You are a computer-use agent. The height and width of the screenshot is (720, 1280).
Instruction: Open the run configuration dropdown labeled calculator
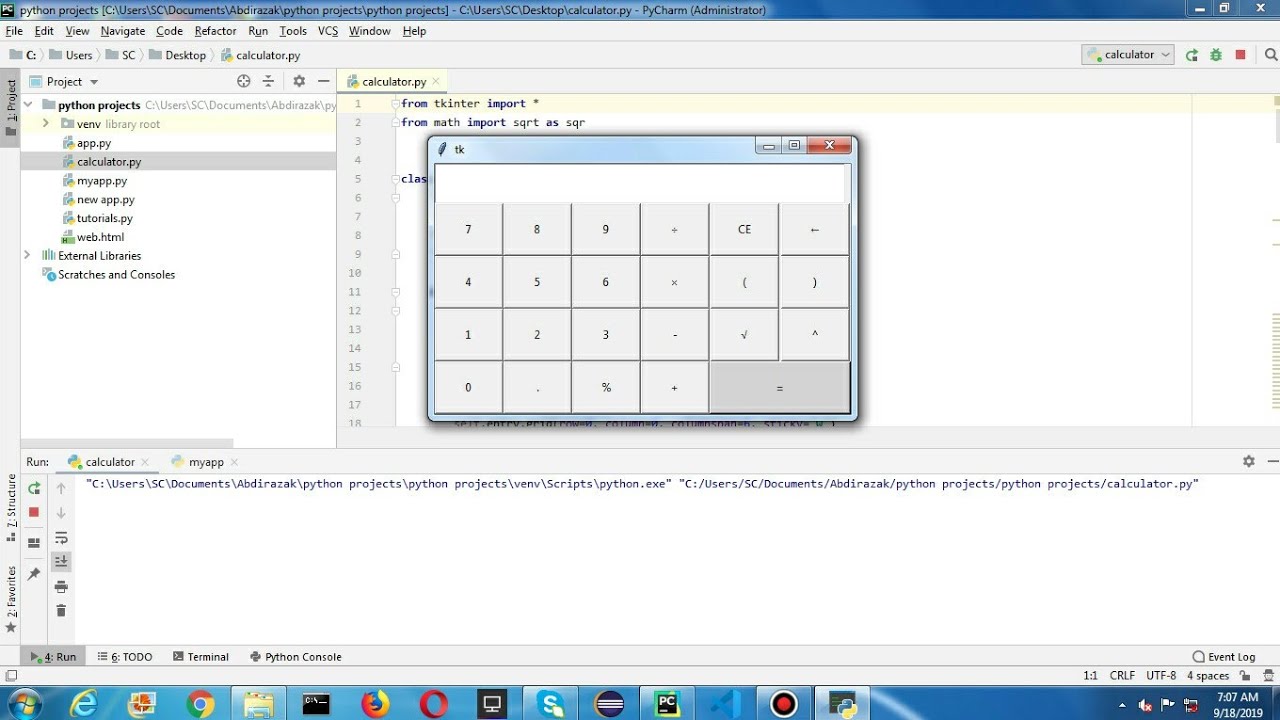pyautogui.click(x=1127, y=55)
